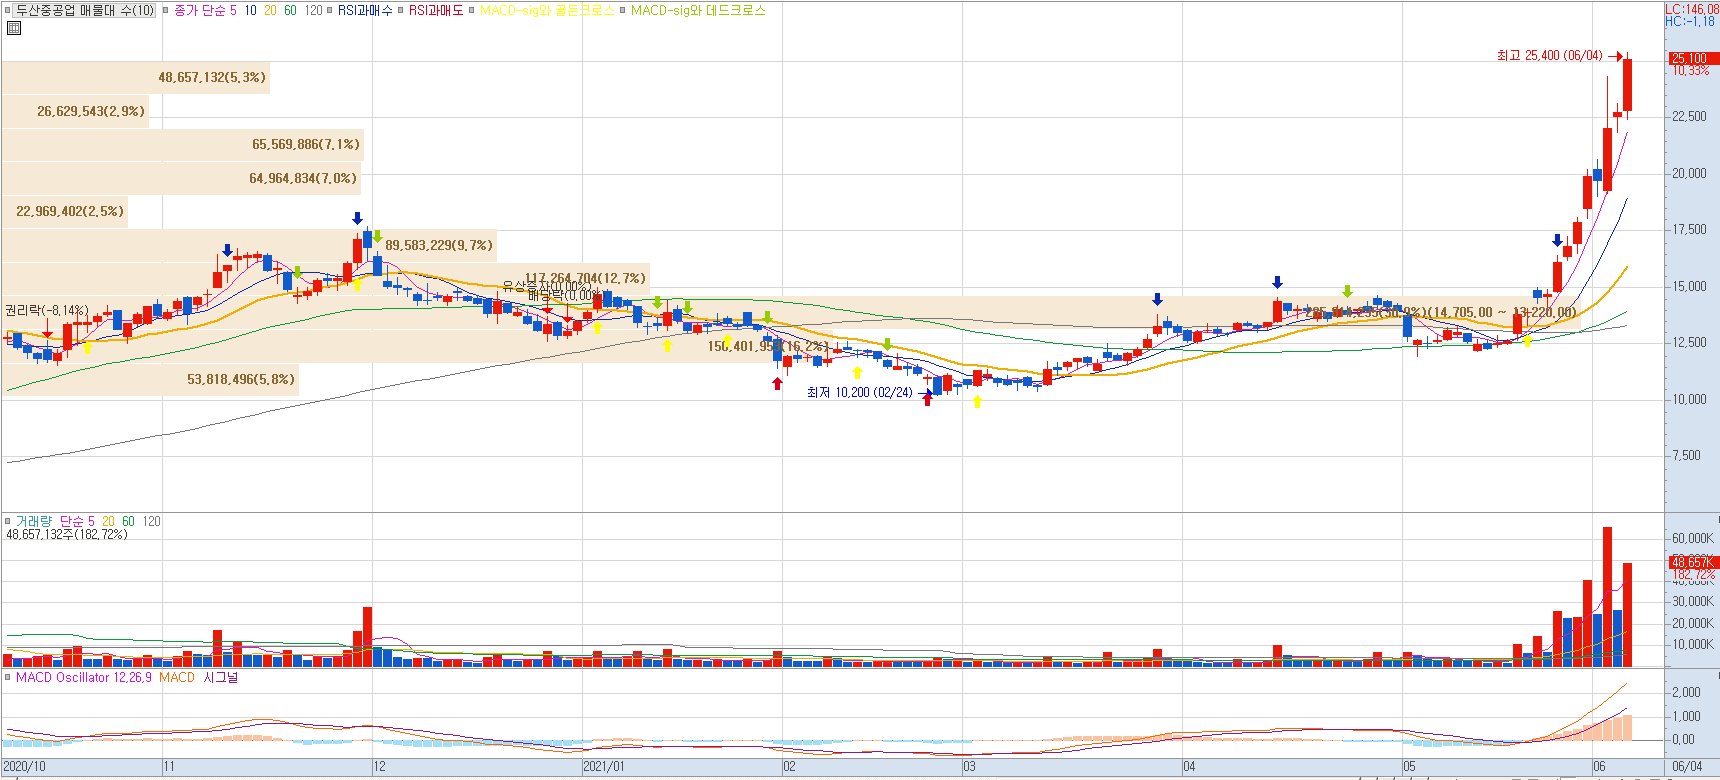
Task: Select the MACD-sig와 데드크로스 indicator label
Action: point(698,10)
